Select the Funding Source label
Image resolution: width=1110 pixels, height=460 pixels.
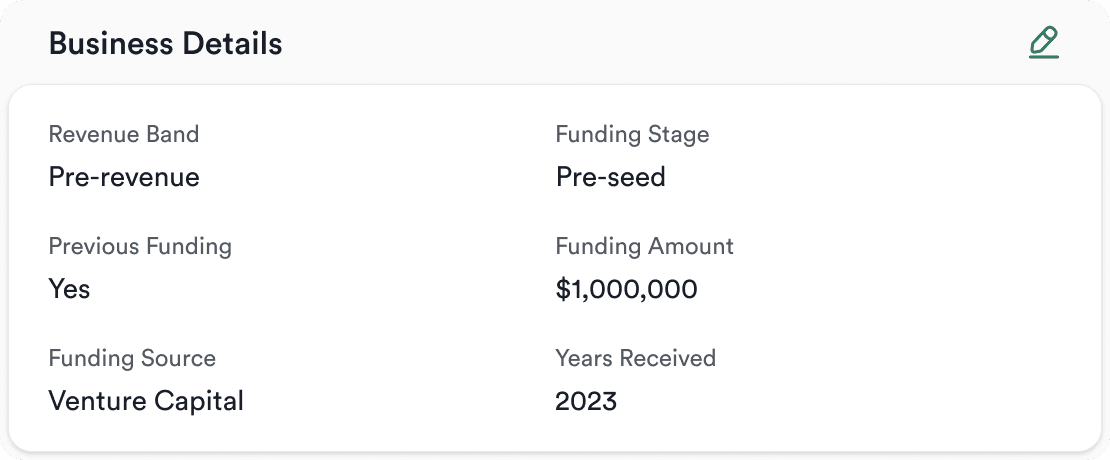tap(132, 358)
